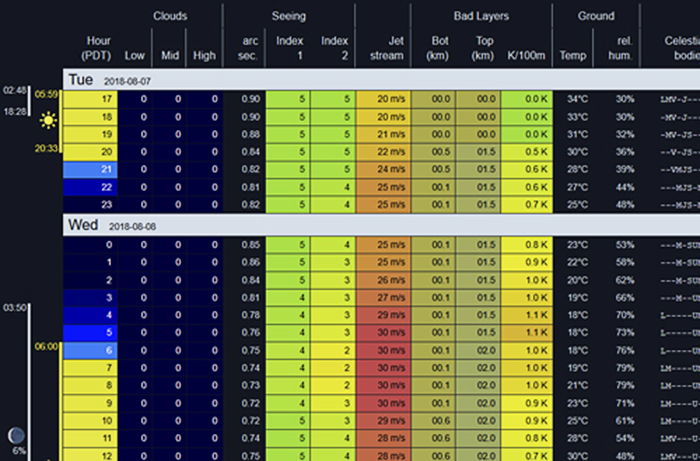Viewport: 700px width, 461px height.
Task: Click the 0.5 K gradient cell
Action: pyautogui.click(x=527, y=152)
